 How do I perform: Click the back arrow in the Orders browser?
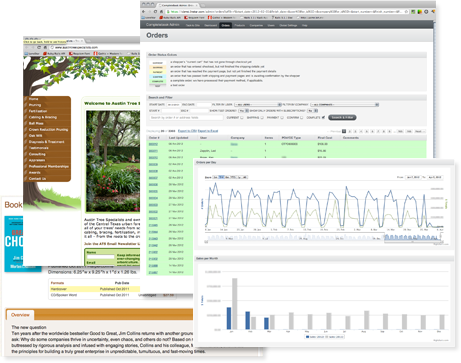pyautogui.click(x=144, y=11)
